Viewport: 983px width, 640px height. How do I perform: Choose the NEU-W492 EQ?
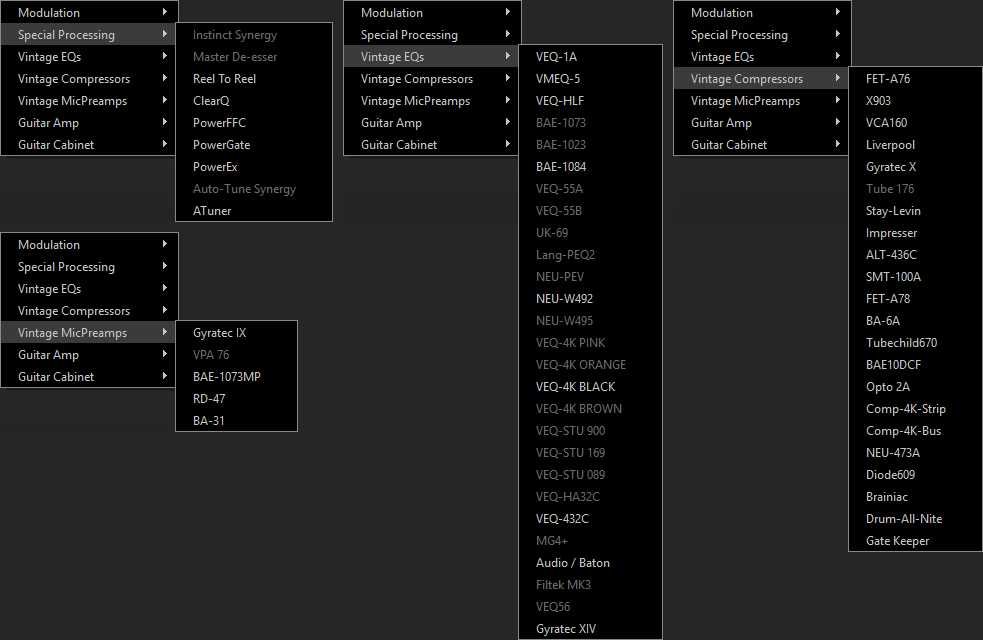591,299
